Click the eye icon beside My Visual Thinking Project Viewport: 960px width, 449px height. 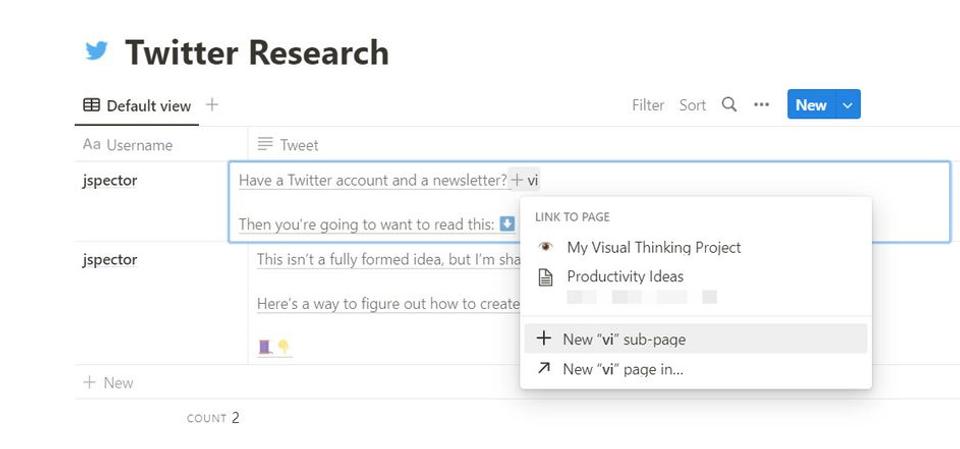click(545, 247)
